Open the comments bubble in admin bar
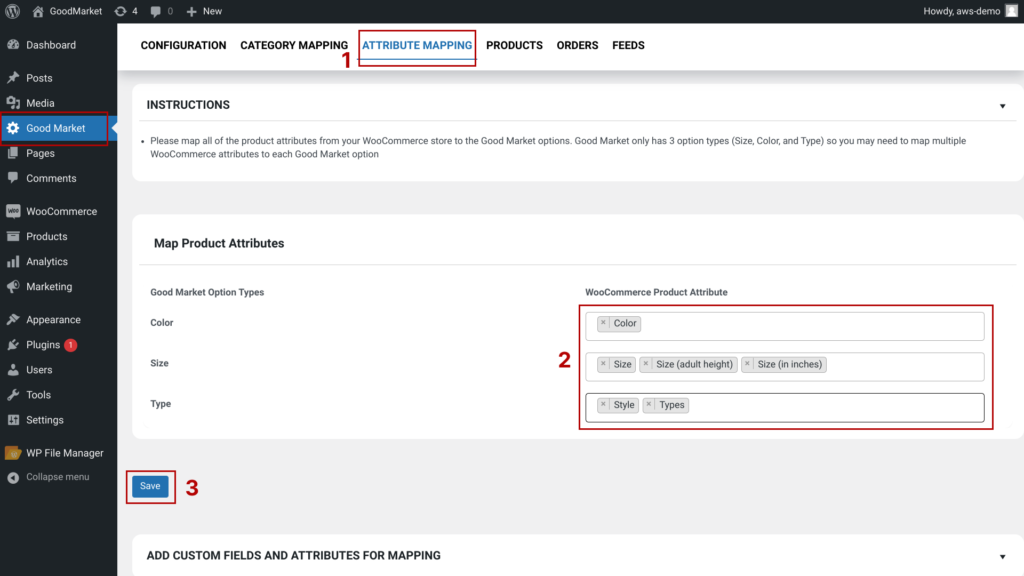Image resolution: width=1024 pixels, height=576 pixels. tap(160, 11)
